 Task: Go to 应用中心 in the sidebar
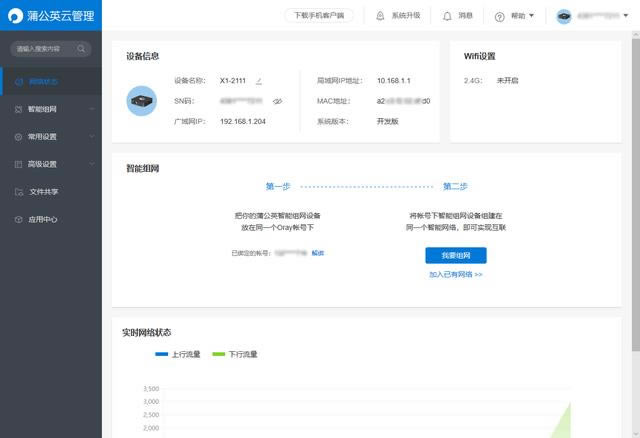[x=43, y=219]
